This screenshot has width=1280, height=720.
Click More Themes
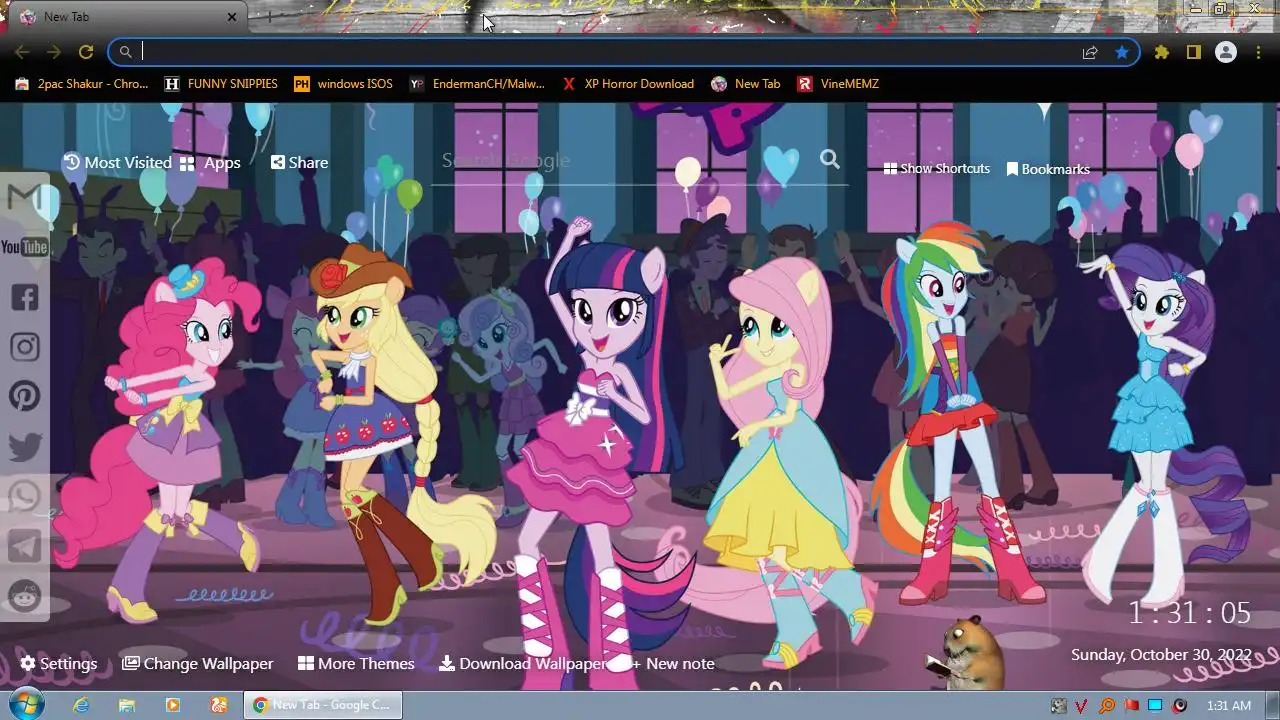point(356,664)
